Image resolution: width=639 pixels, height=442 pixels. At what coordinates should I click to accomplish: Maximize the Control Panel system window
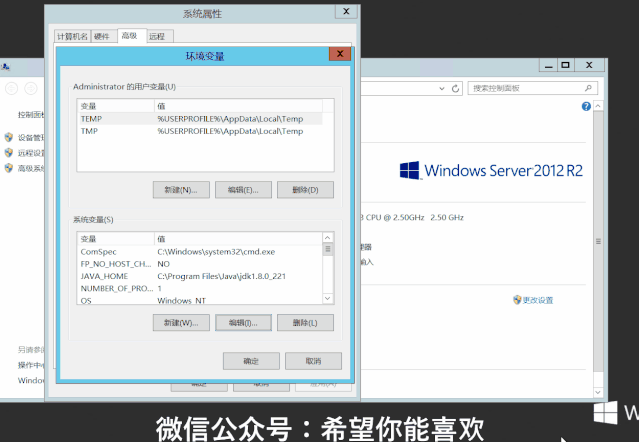point(566,65)
